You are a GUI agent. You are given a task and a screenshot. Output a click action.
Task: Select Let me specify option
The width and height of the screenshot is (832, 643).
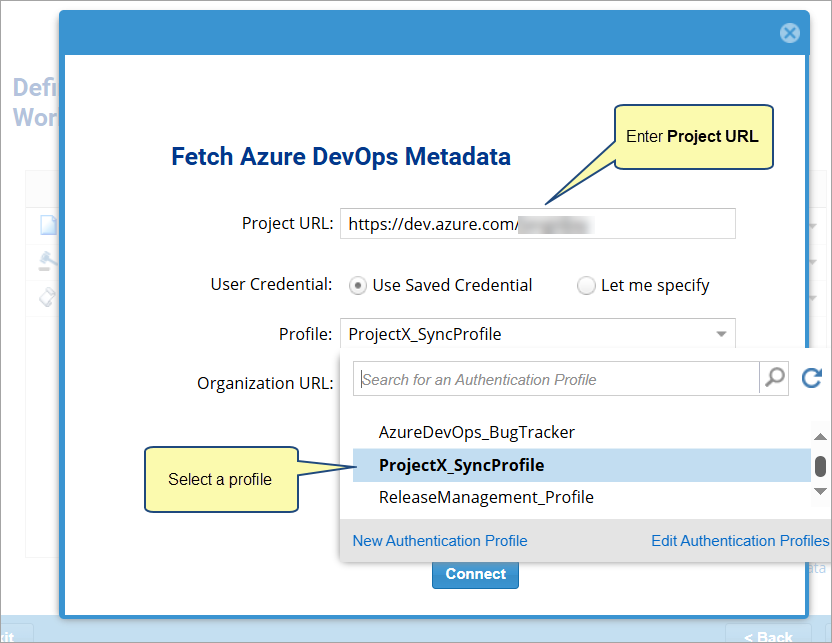pos(586,286)
